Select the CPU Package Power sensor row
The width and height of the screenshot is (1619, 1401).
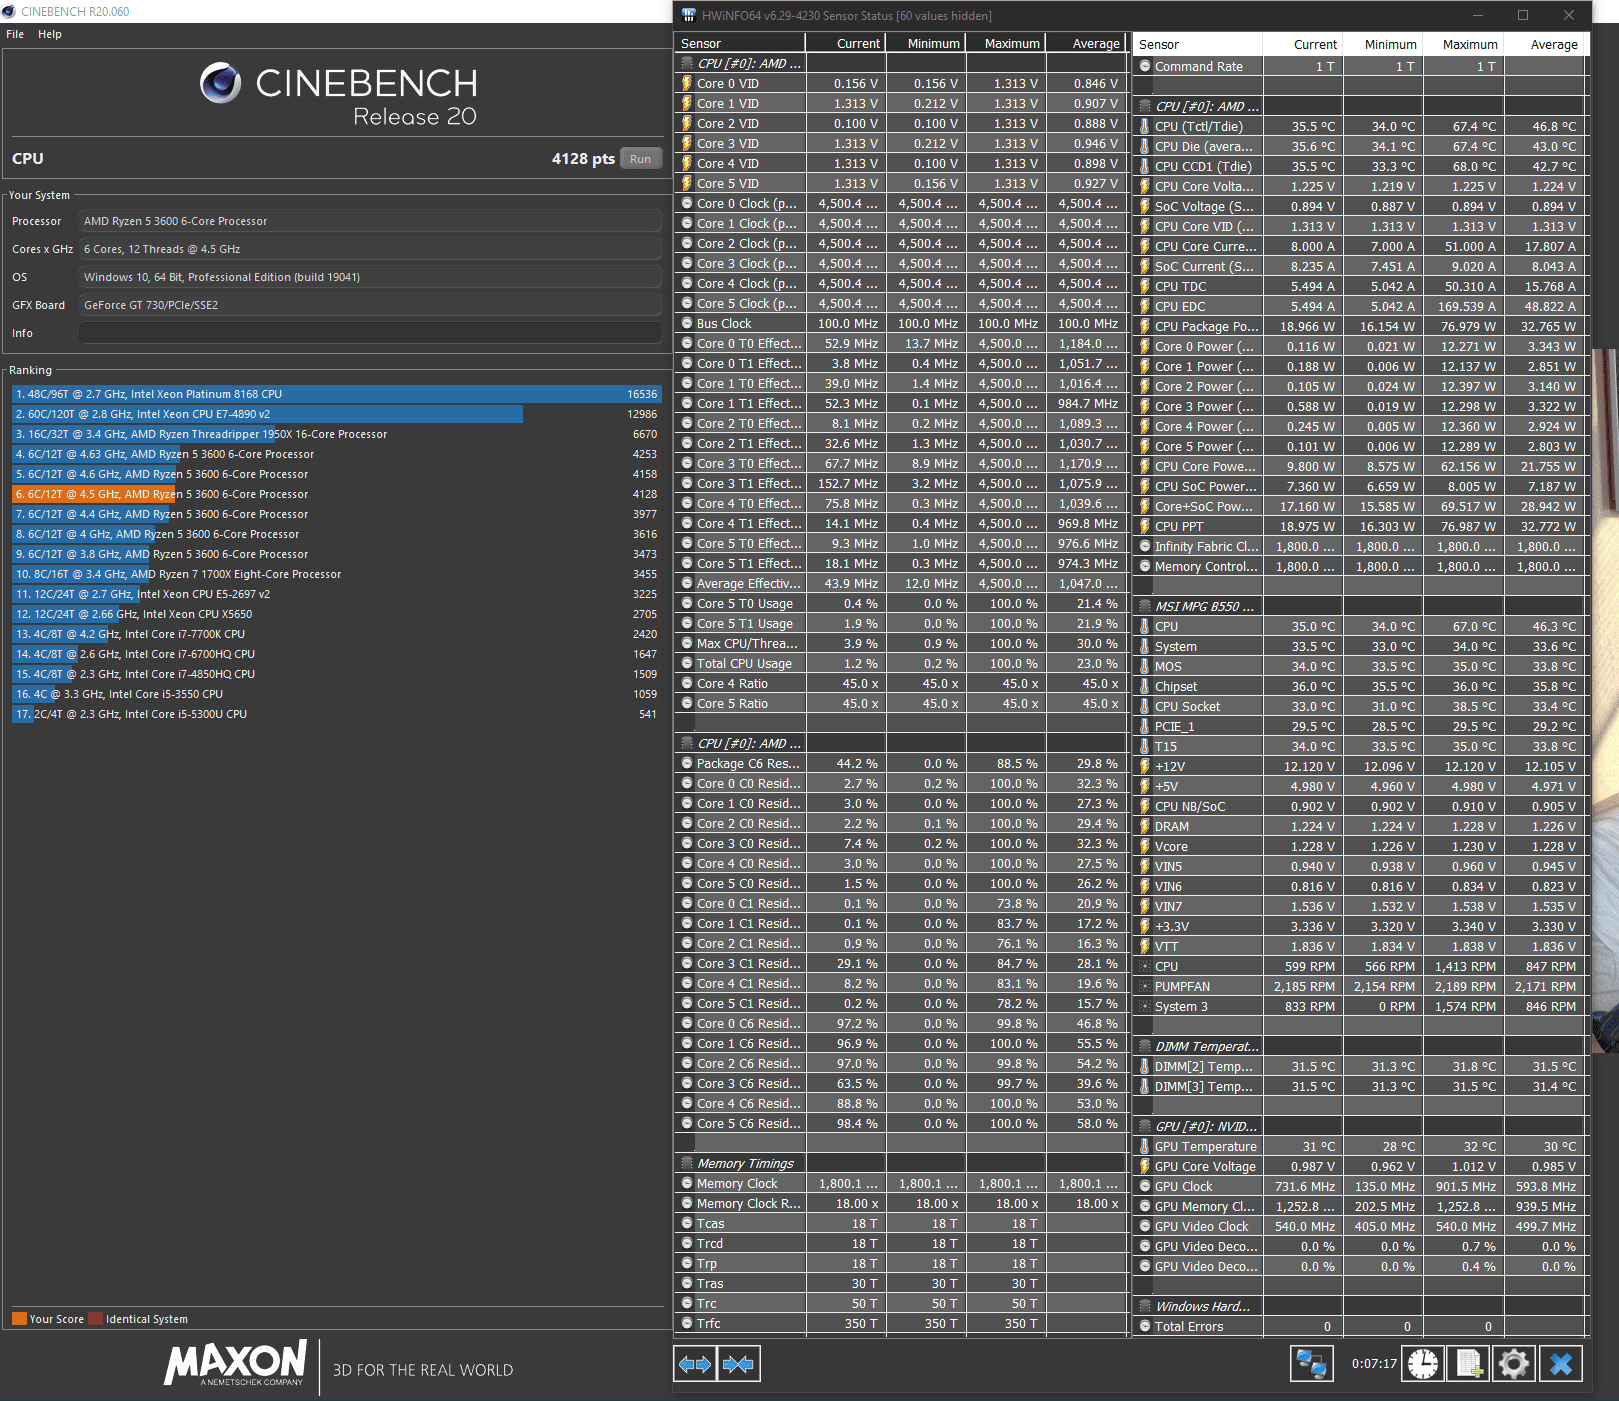click(x=1360, y=327)
